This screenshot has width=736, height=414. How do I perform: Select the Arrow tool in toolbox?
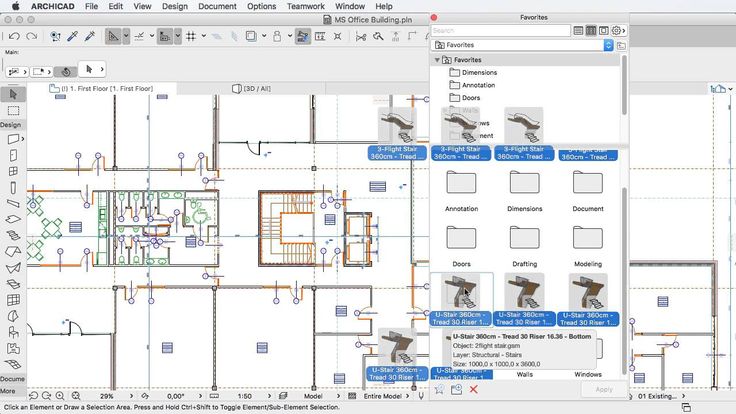pos(13,94)
